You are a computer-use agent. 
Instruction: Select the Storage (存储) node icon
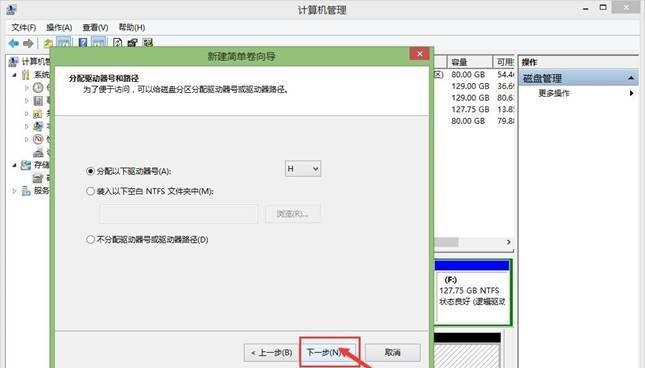click(x=26, y=165)
